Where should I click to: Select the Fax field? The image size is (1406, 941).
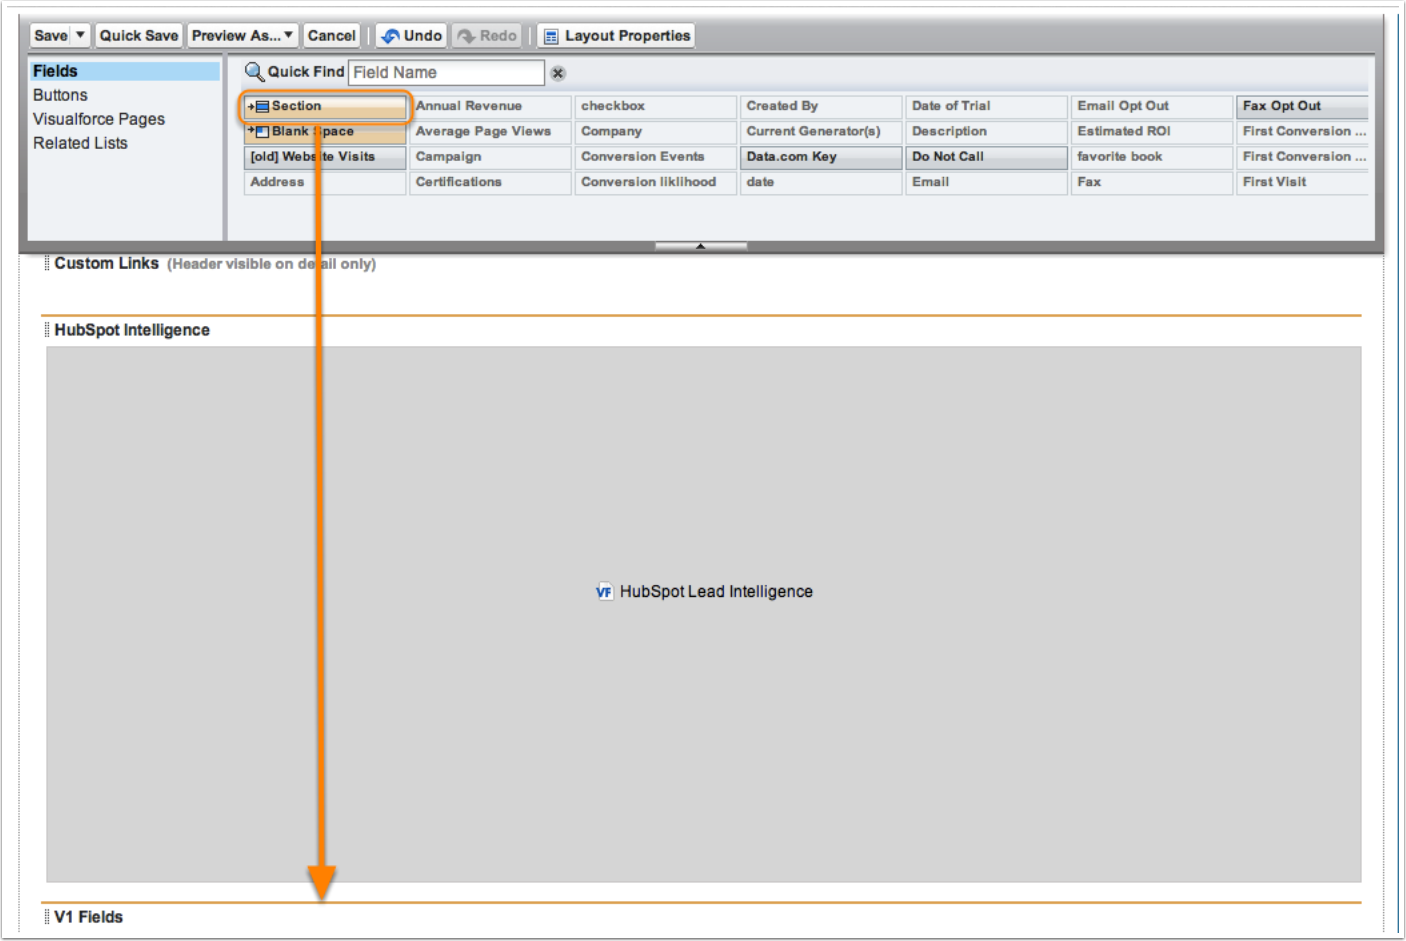[x=1152, y=182]
